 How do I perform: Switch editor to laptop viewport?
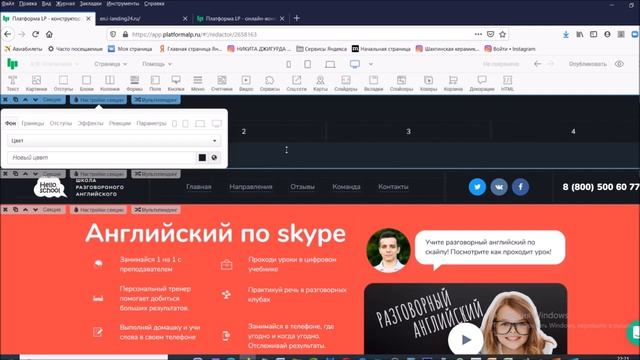tap(330, 64)
